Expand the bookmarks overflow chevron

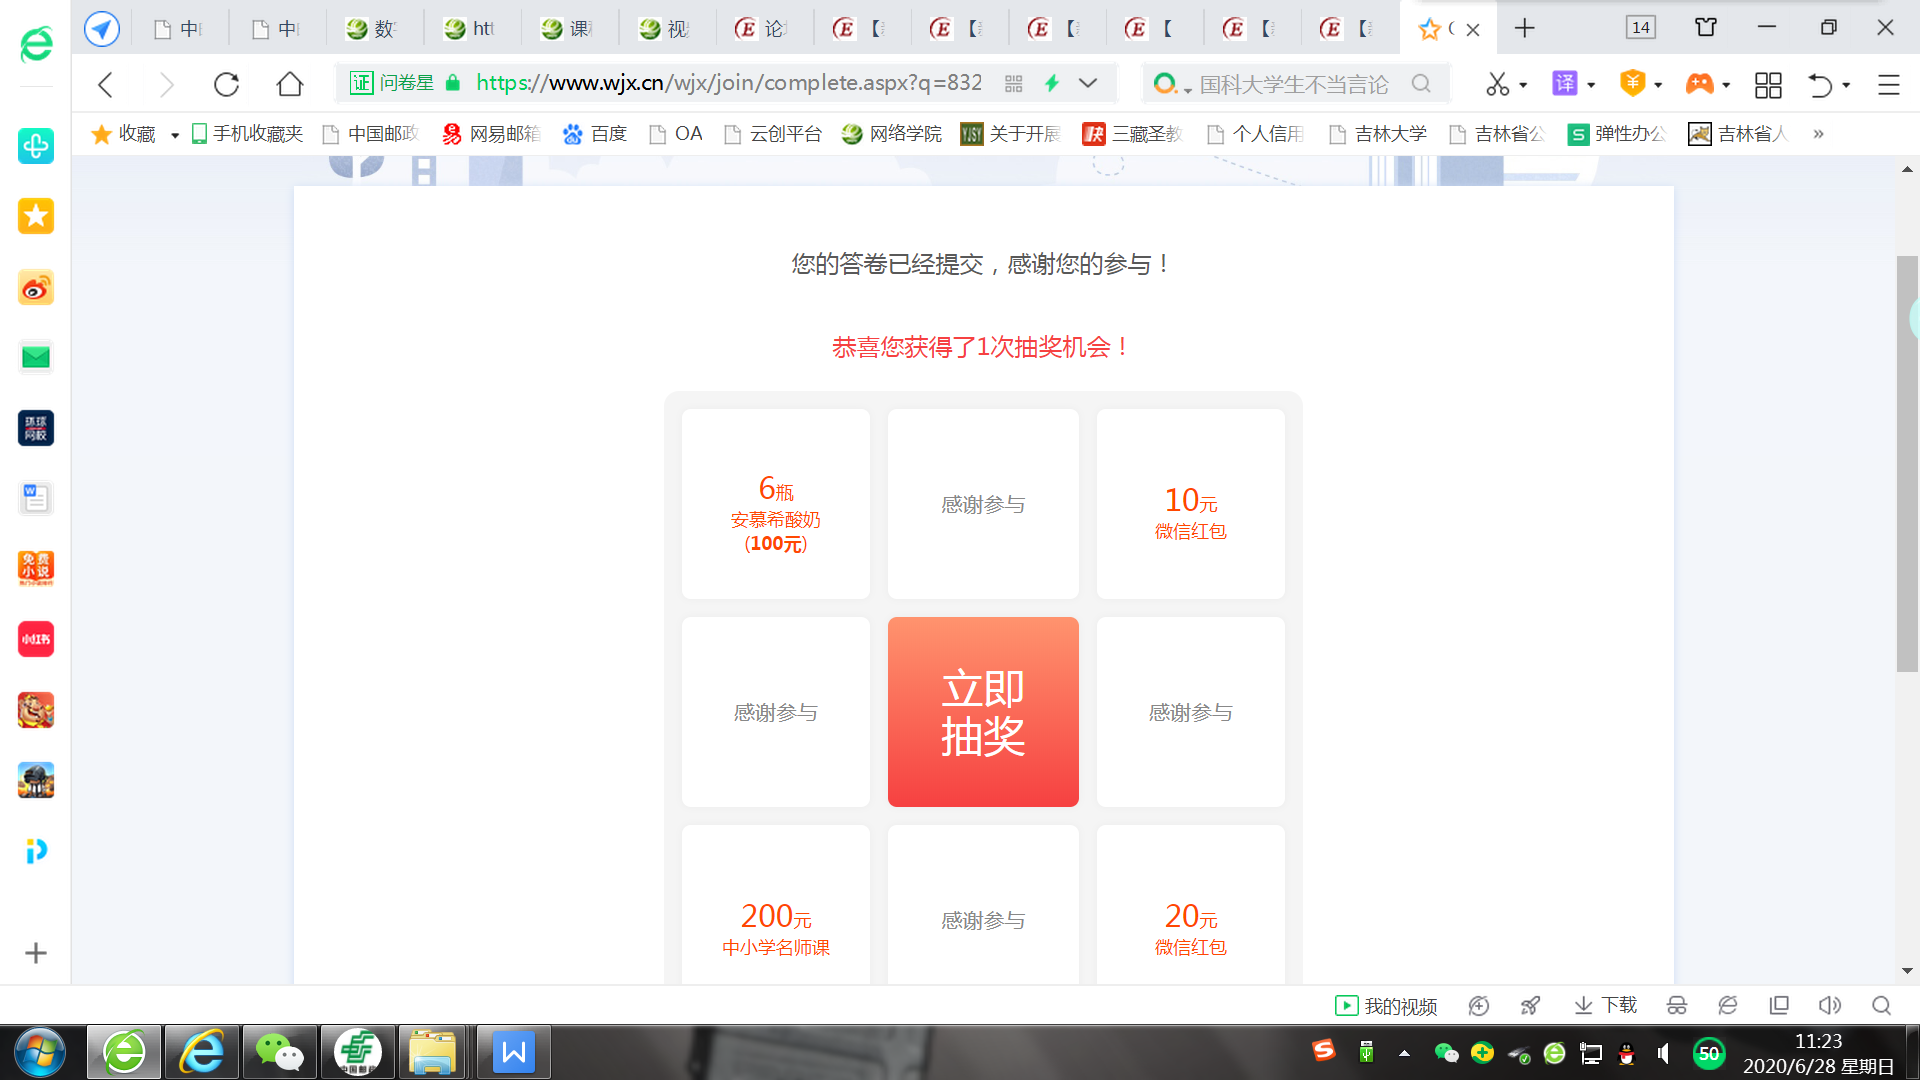click(x=1818, y=134)
